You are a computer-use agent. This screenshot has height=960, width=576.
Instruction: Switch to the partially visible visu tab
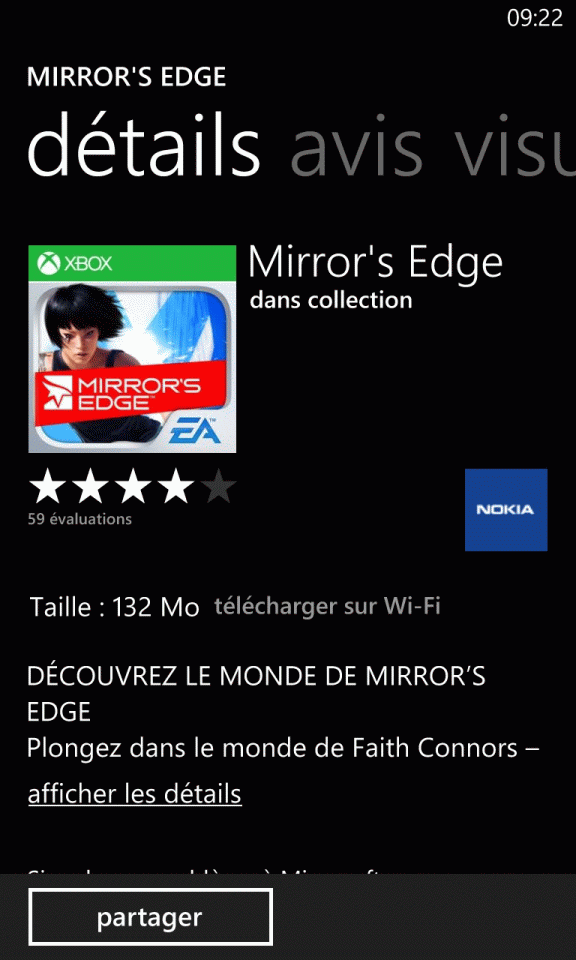514,147
